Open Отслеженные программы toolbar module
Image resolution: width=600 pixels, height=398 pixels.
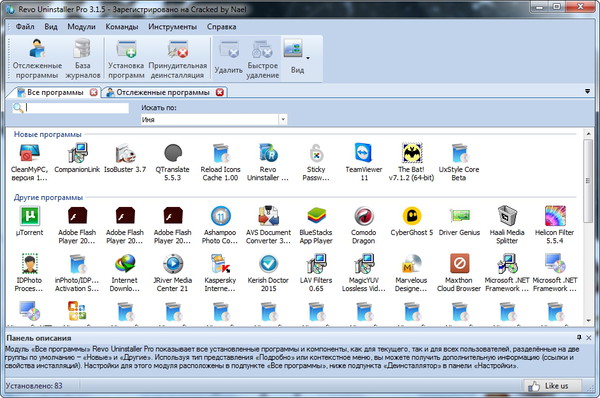pos(37,59)
